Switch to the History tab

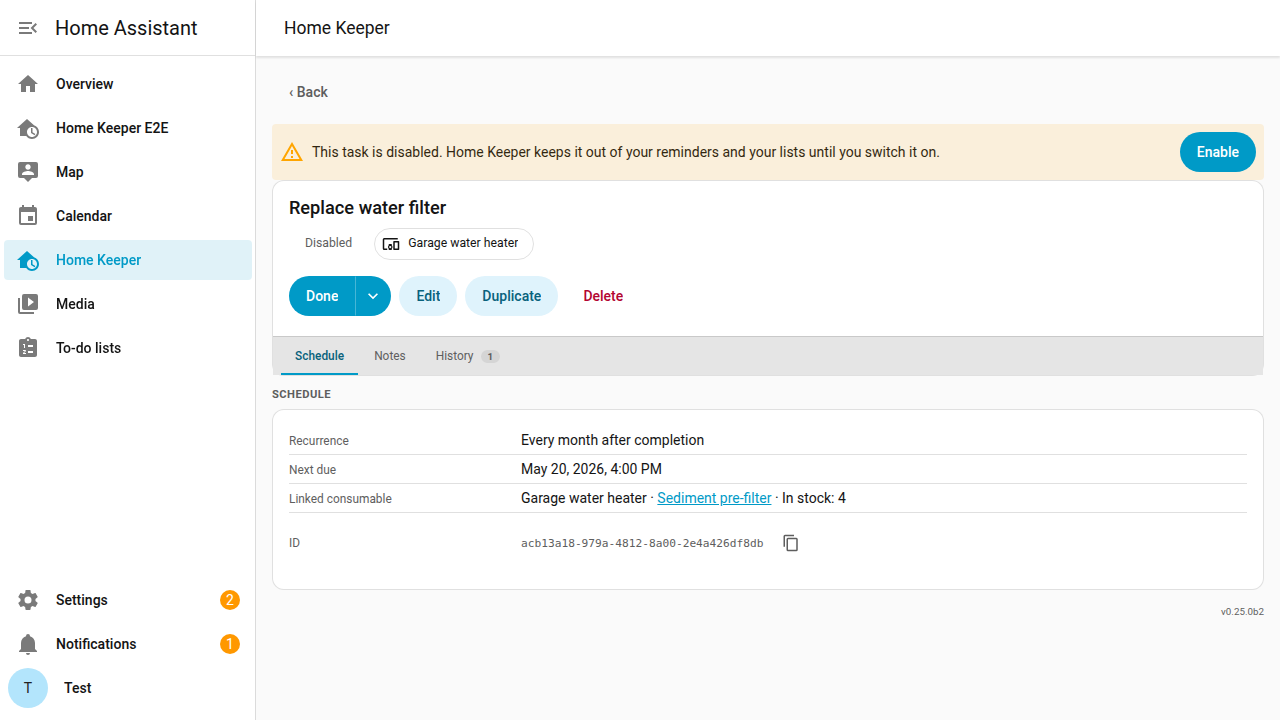click(x=467, y=356)
